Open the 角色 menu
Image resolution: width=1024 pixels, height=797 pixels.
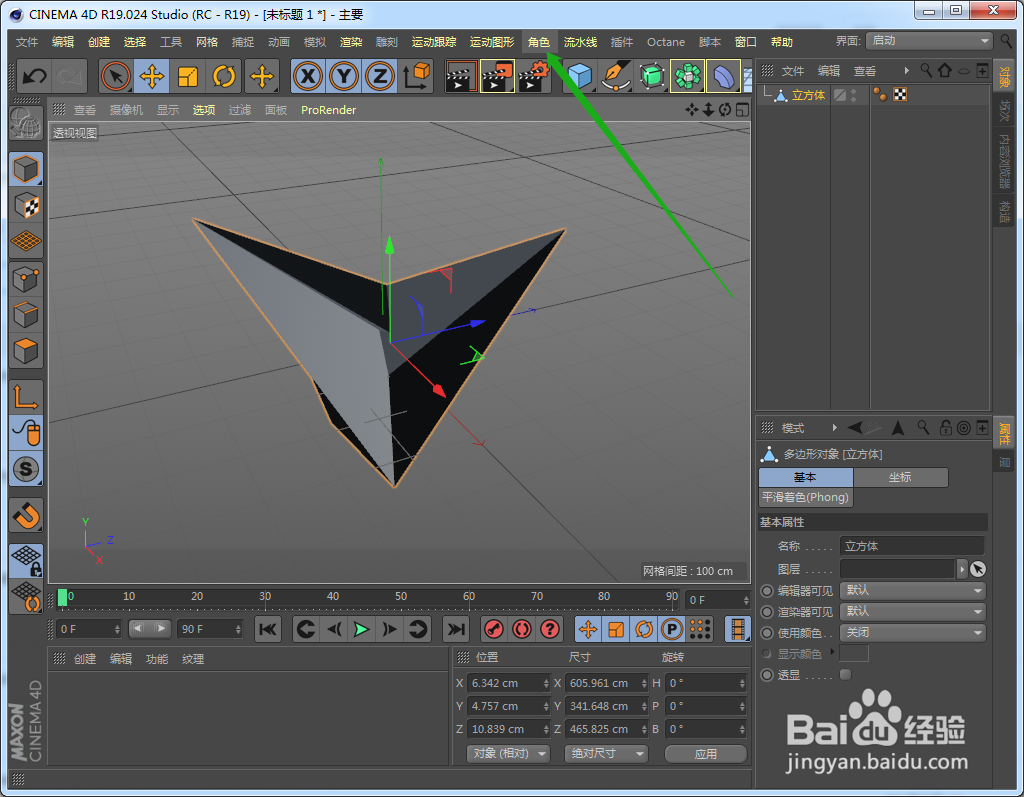pos(539,42)
